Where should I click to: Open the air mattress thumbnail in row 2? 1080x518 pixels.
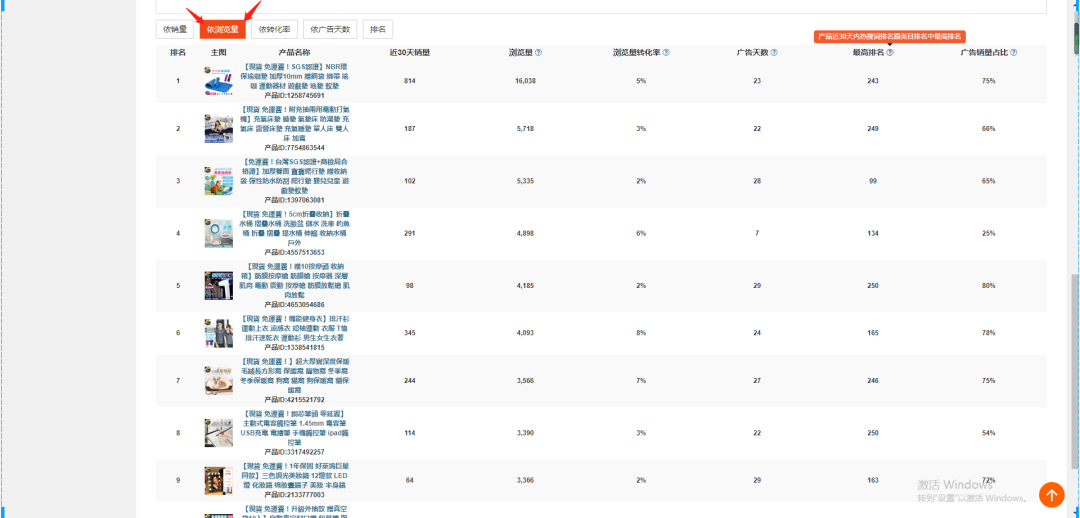click(x=218, y=129)
